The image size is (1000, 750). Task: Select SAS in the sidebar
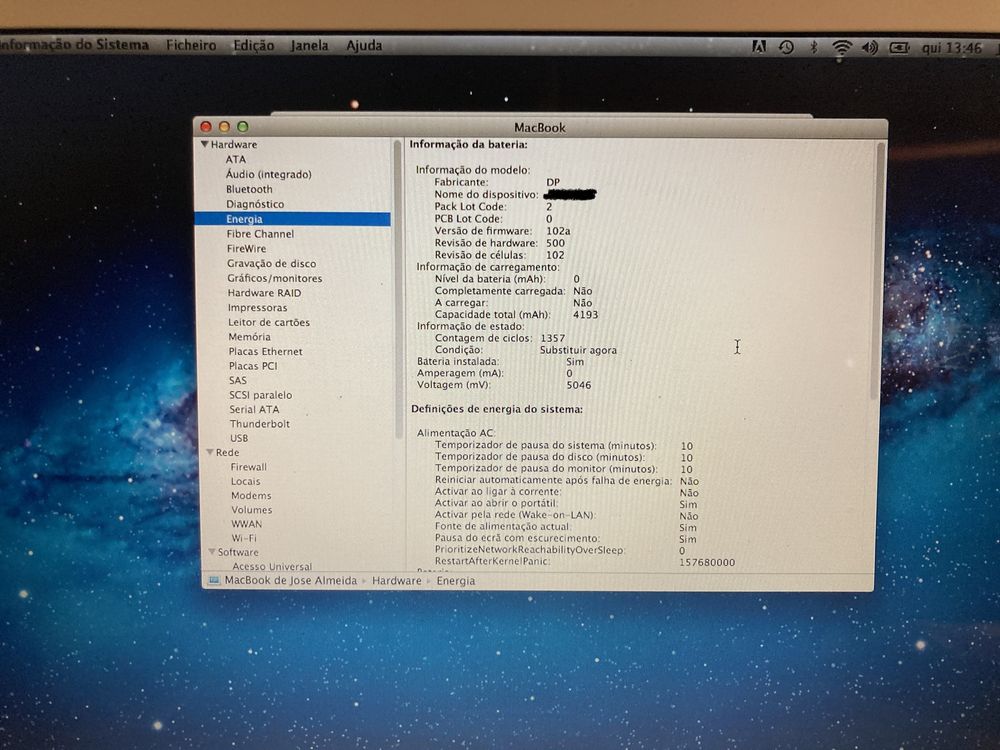coord(237,380)
